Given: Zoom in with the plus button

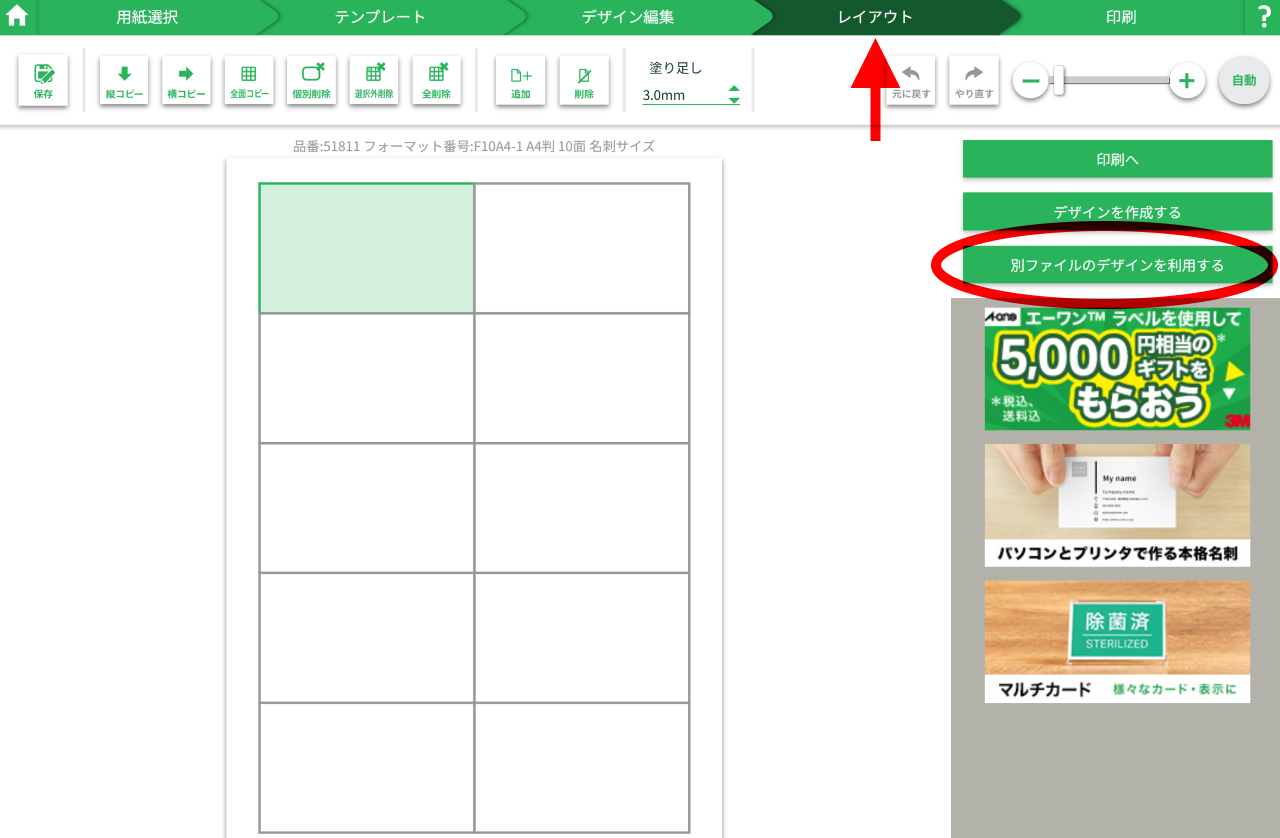Looking at the screenshot, I should 1187,80.
